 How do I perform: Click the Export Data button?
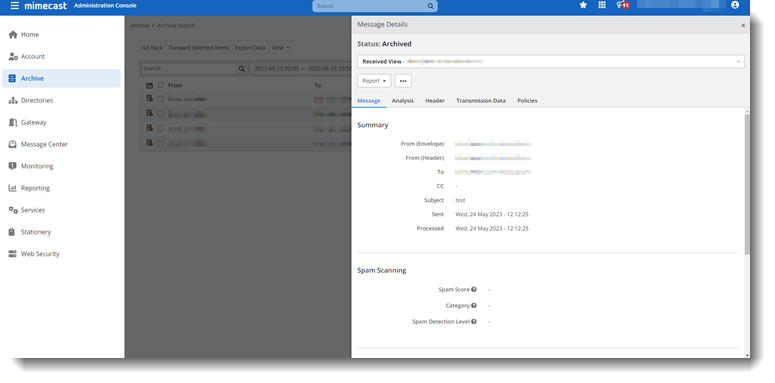pos(250,48)
